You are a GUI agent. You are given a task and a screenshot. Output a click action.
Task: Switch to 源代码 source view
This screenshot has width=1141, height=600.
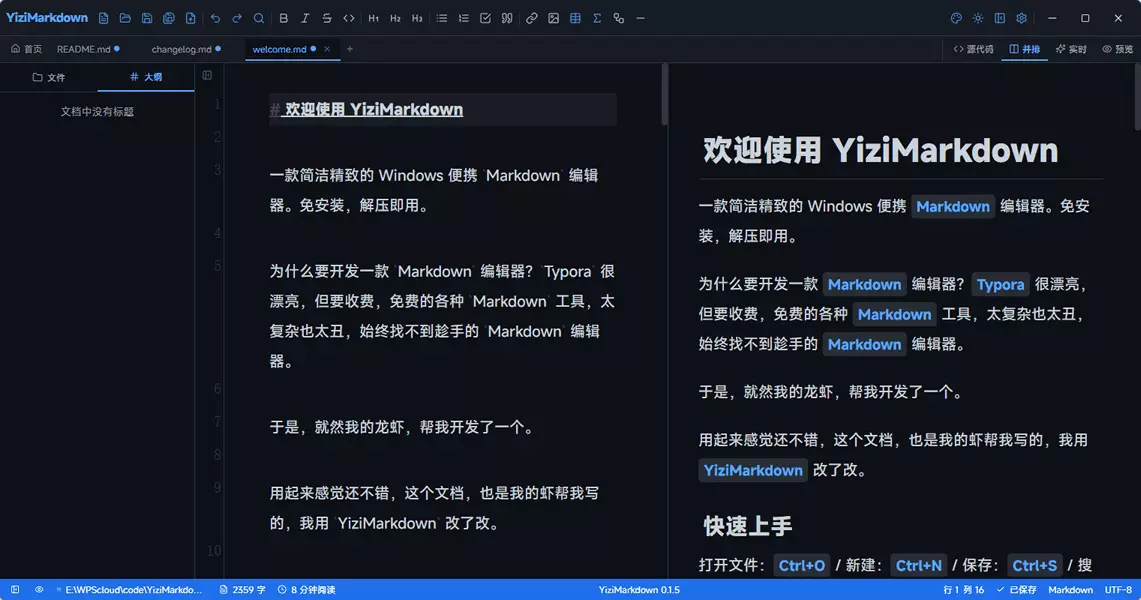(x=974, y=49)
